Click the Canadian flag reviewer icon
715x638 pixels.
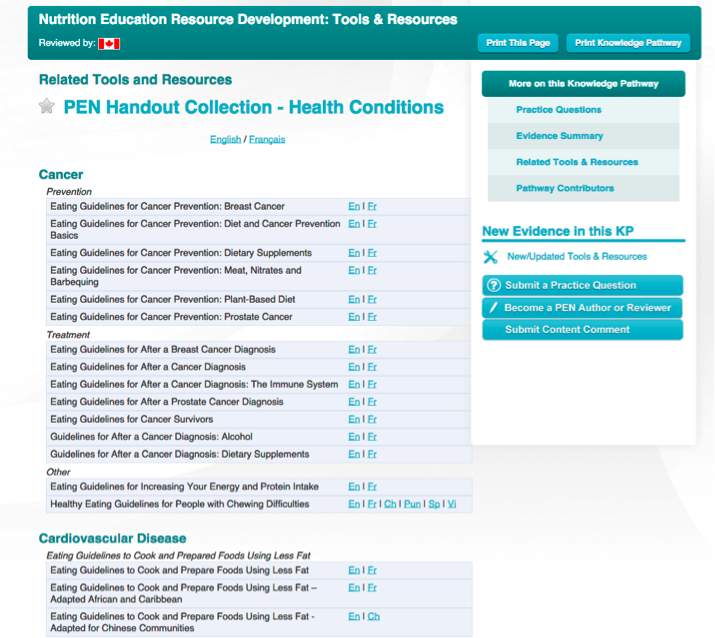(x=109, y=43)
